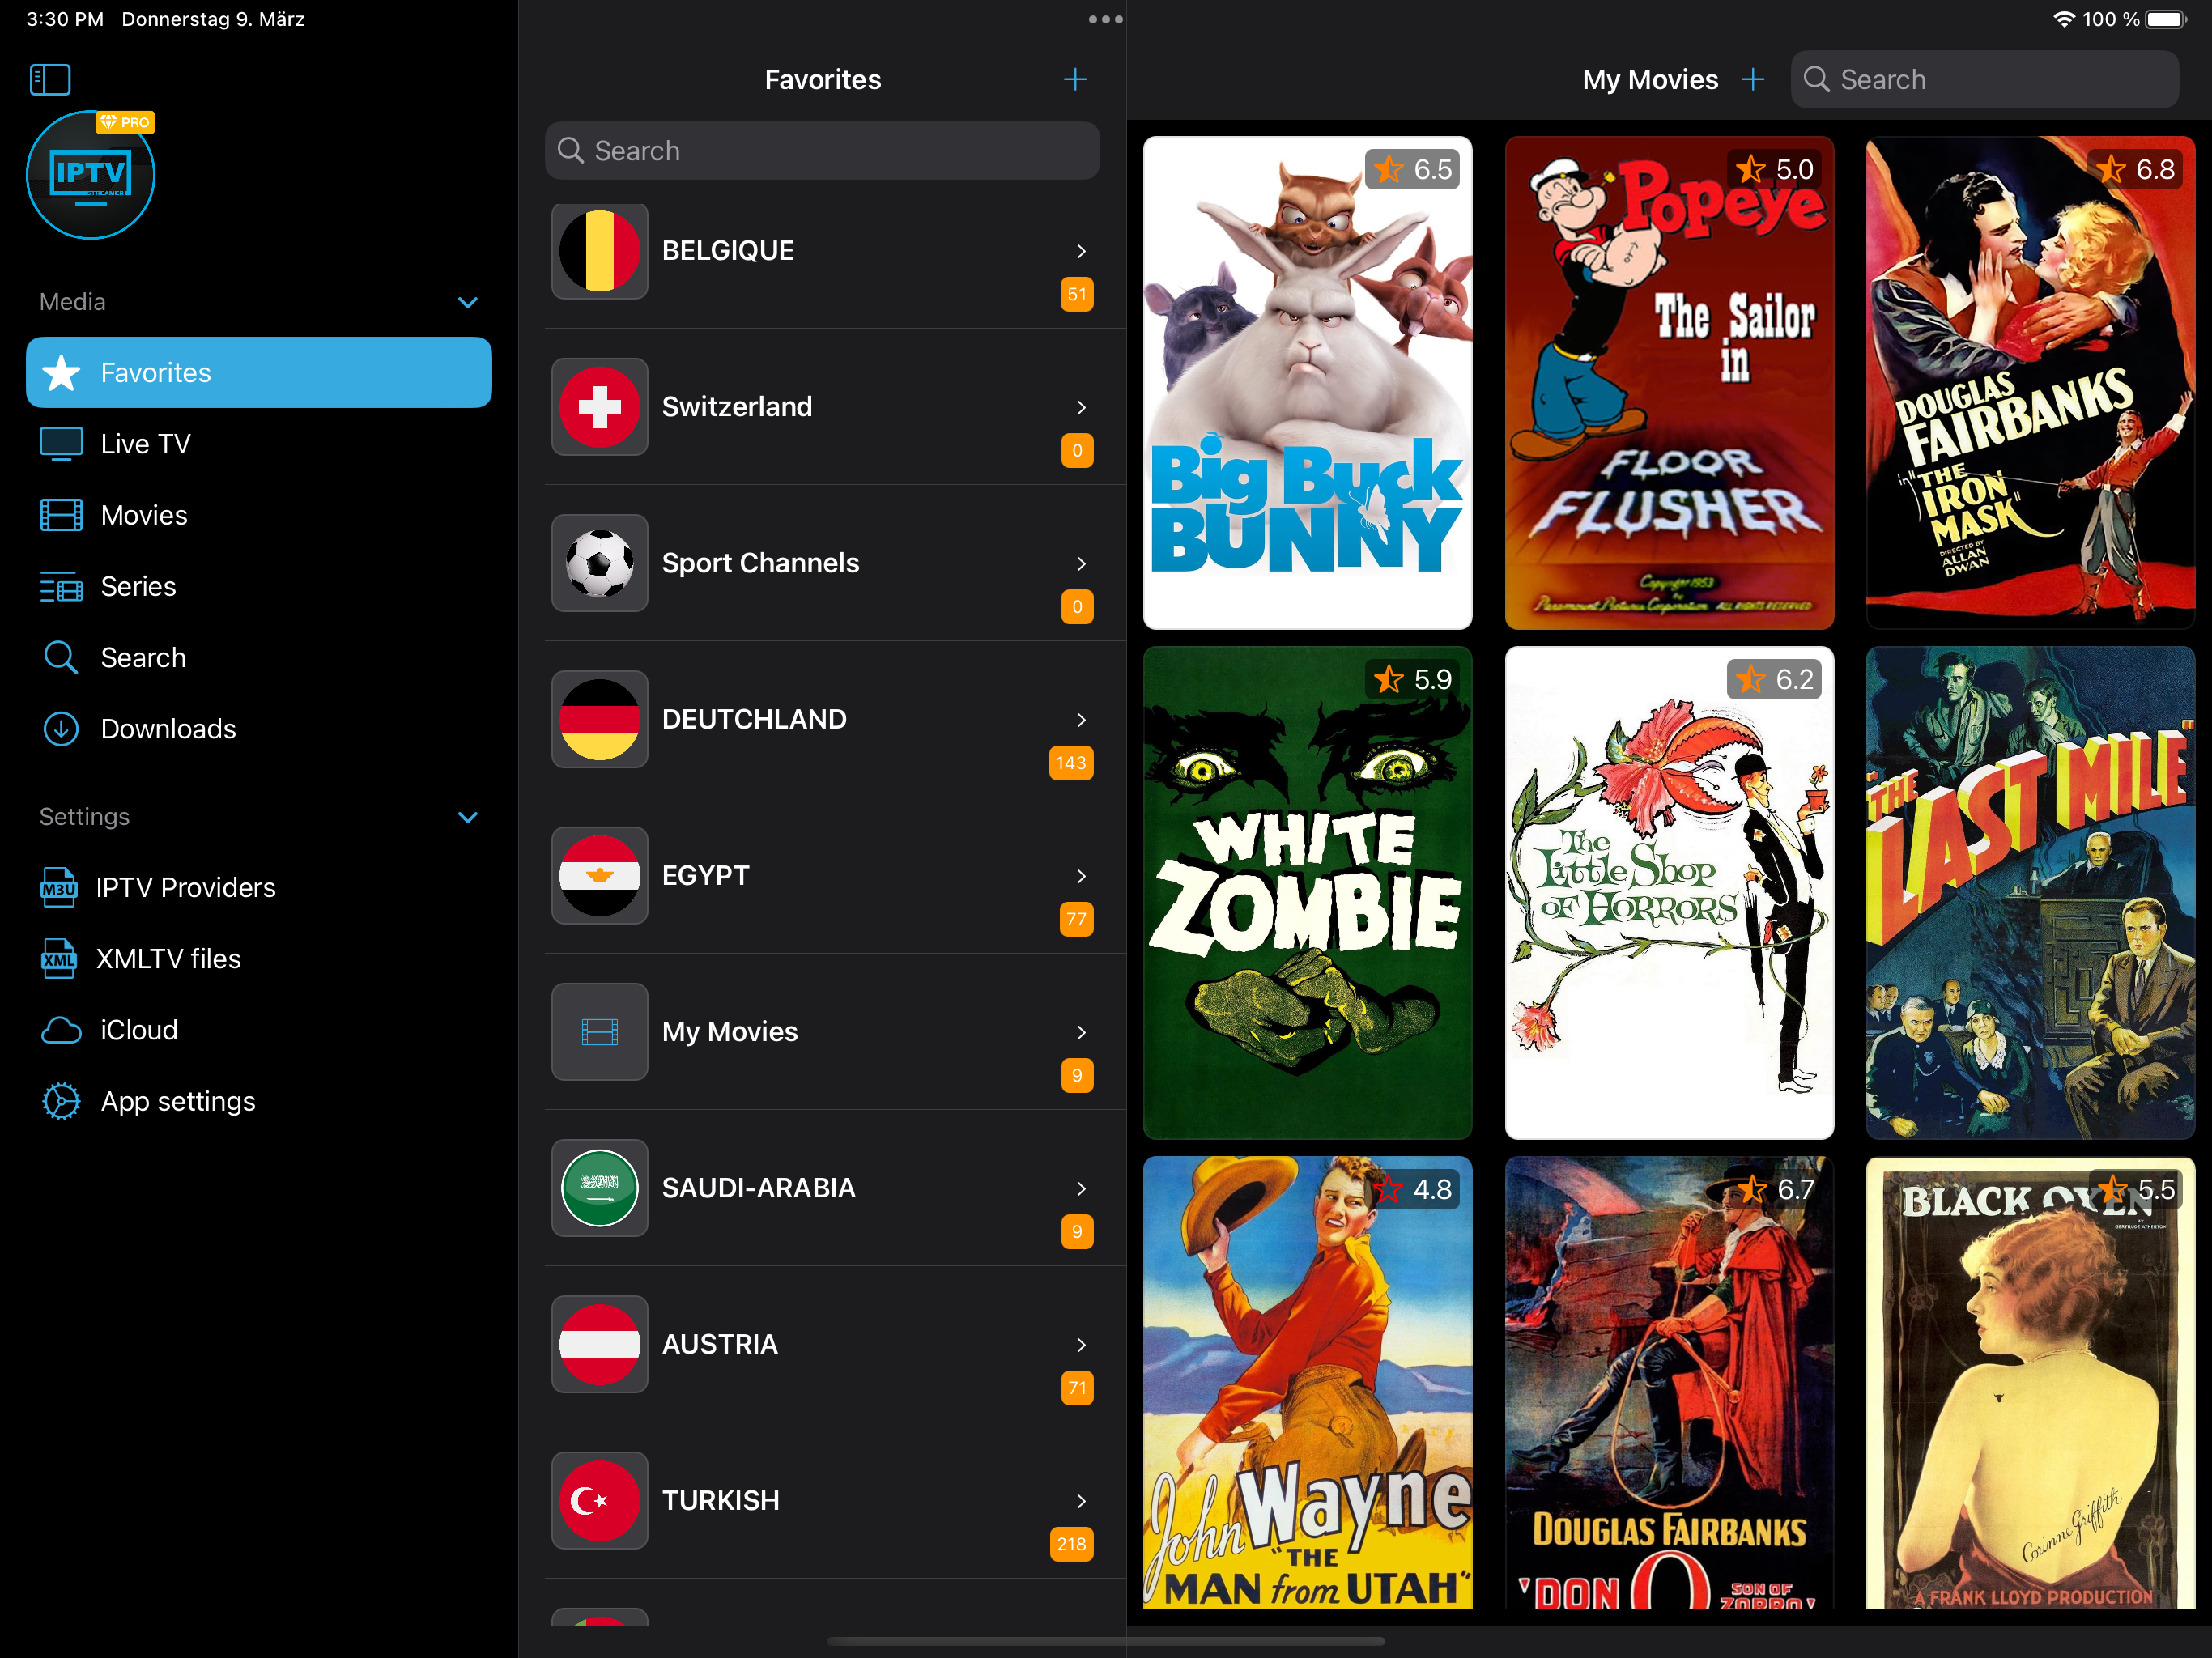This screenshot has height=1658, width=2212.
Task: Click the IPTV PRO logo
Action: [90, 176]
